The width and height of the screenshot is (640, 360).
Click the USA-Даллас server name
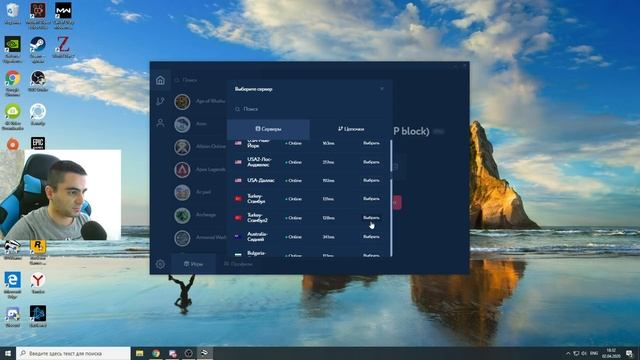click(x=260, y=180)
